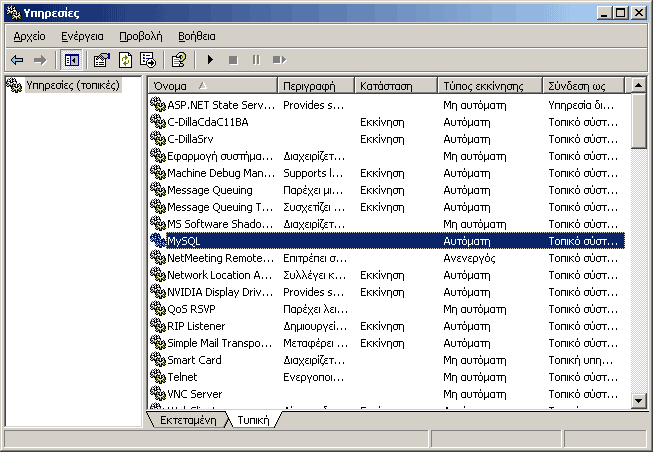
Task: Open the Αρχείο menu
Action: point(29,37)
